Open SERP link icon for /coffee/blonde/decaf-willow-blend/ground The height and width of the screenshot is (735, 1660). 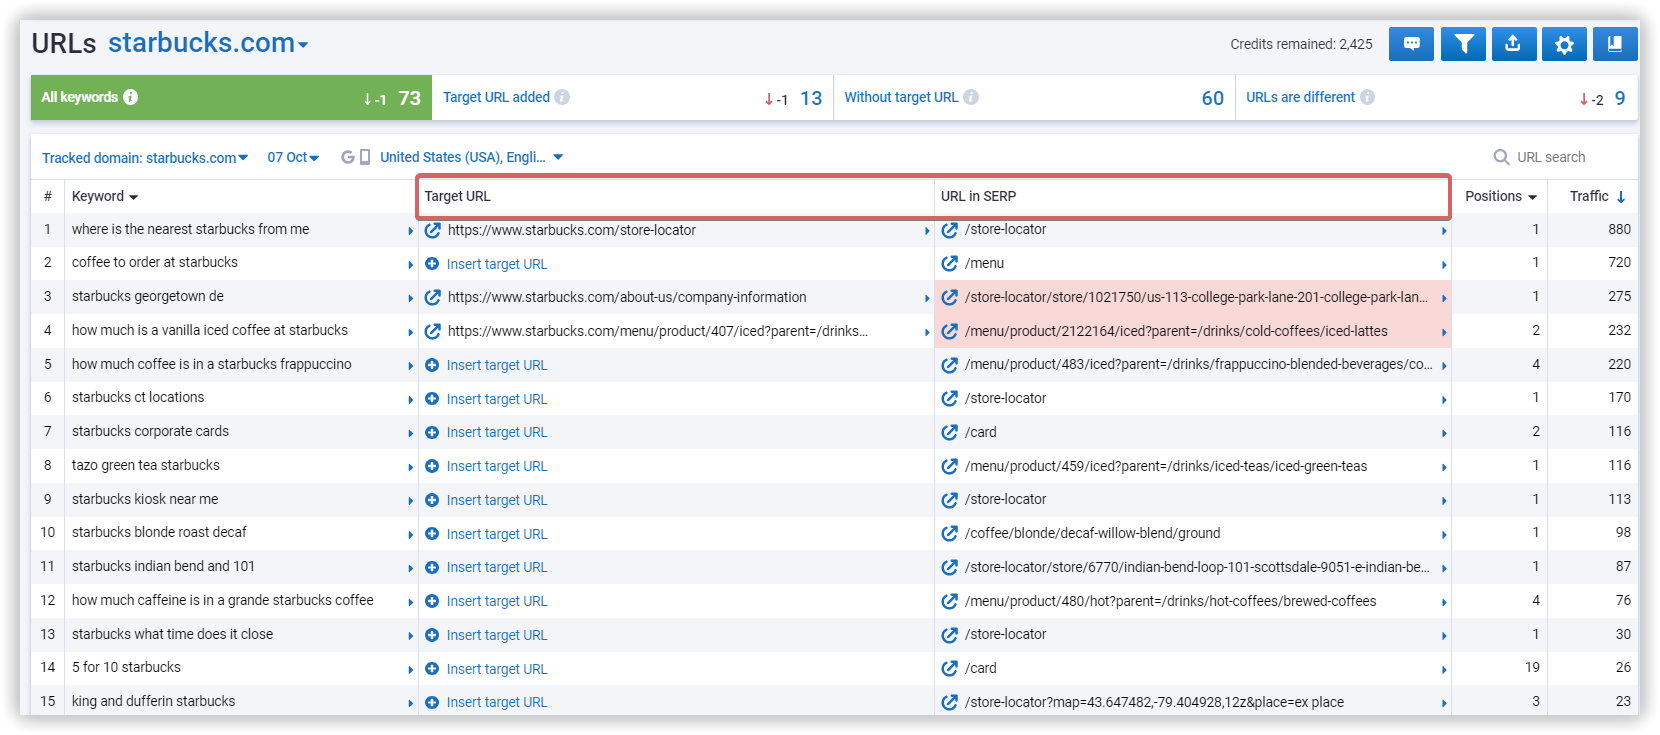coord(950,533)
